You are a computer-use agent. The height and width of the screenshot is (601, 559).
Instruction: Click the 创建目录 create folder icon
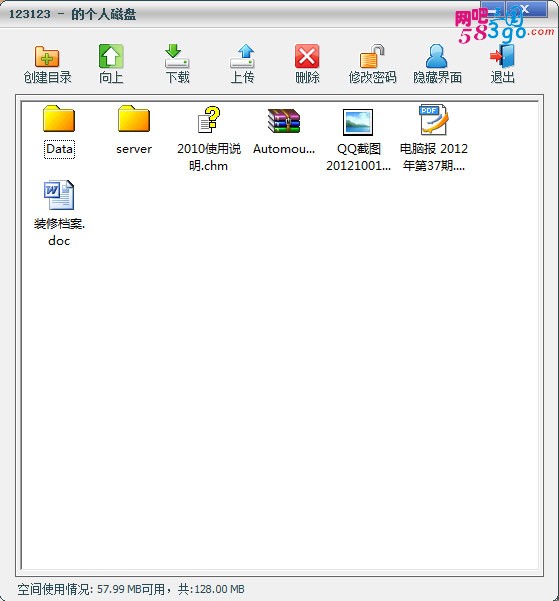[x=47, y=56]
